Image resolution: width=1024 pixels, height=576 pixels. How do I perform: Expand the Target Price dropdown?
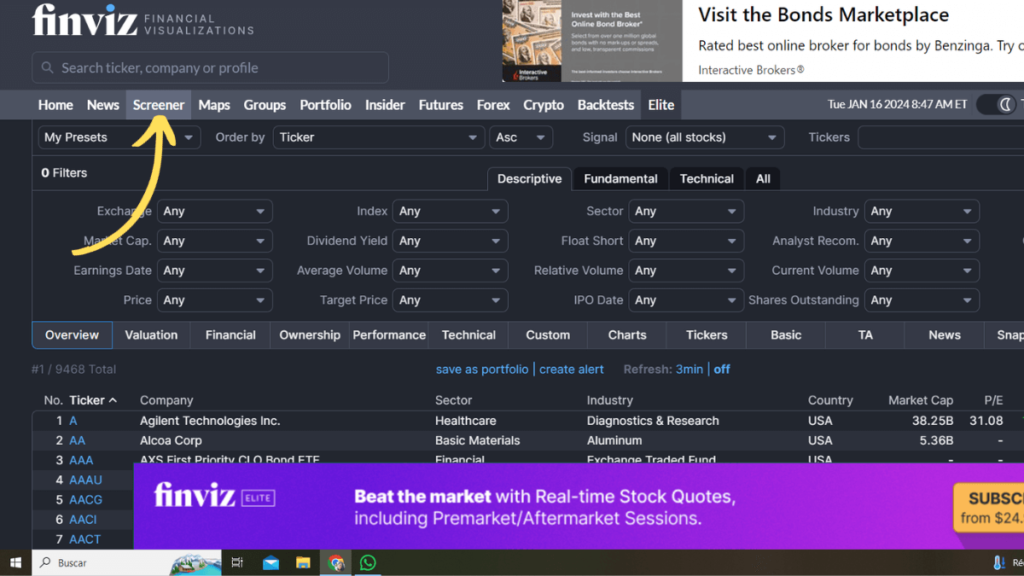coord(450,300)
